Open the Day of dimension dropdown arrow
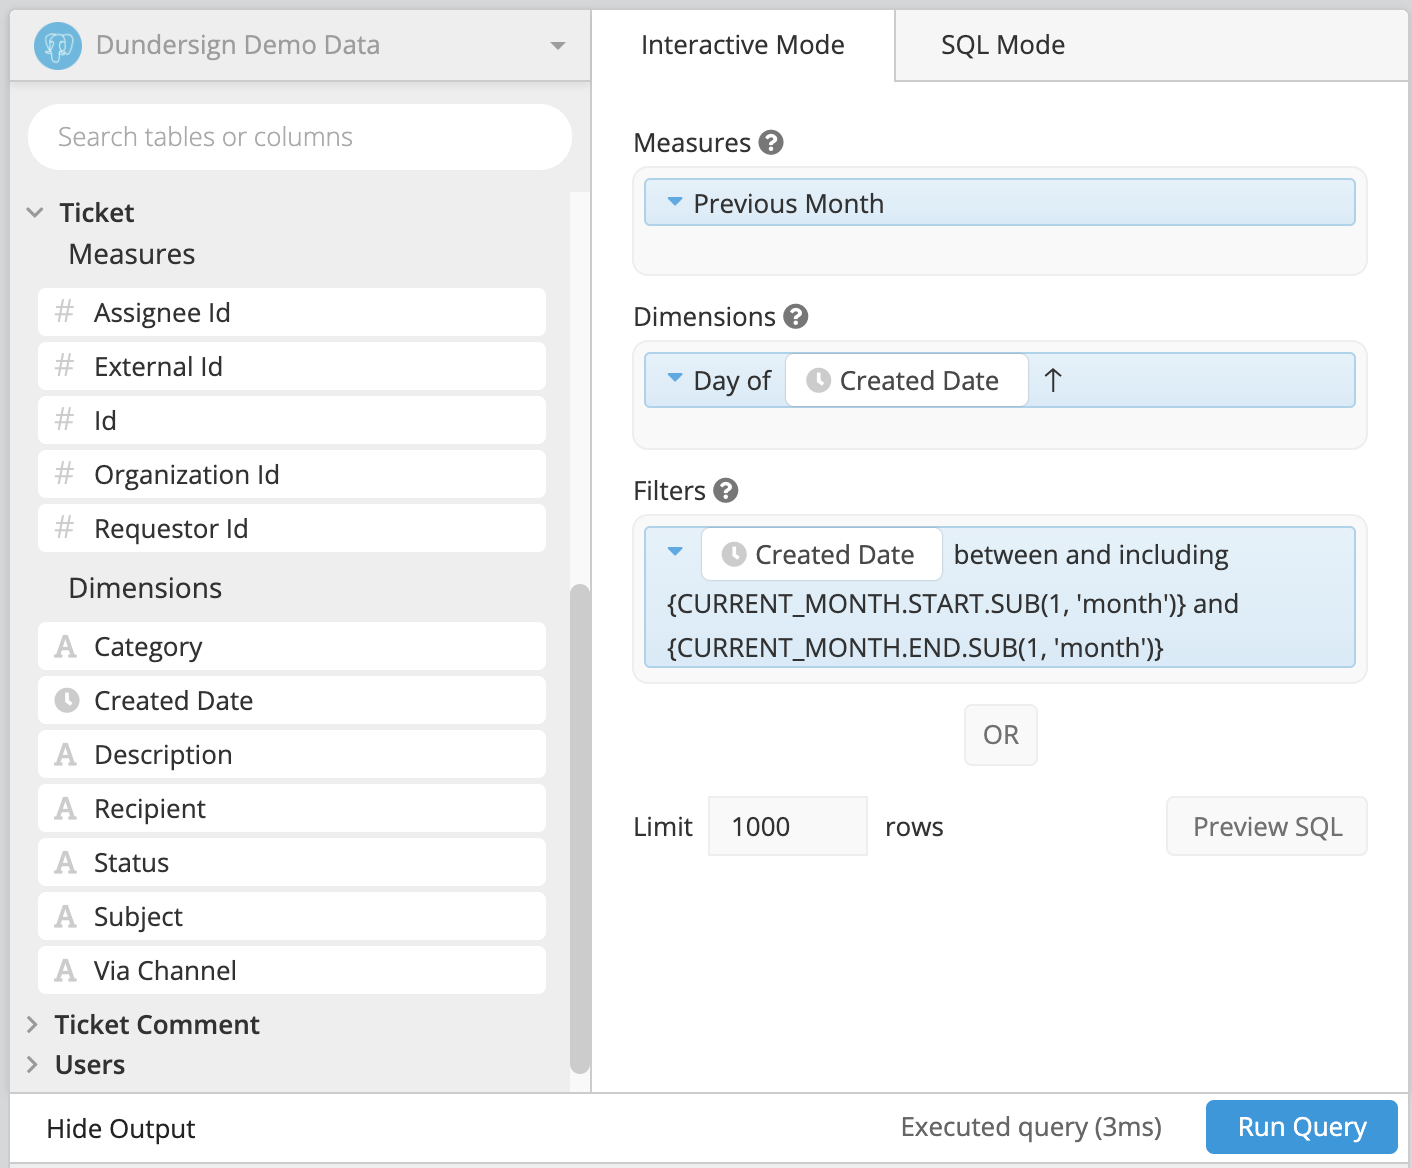The height and width of the screenshot is (1168, 1412). pyautogui.click(x=675, y=378)
